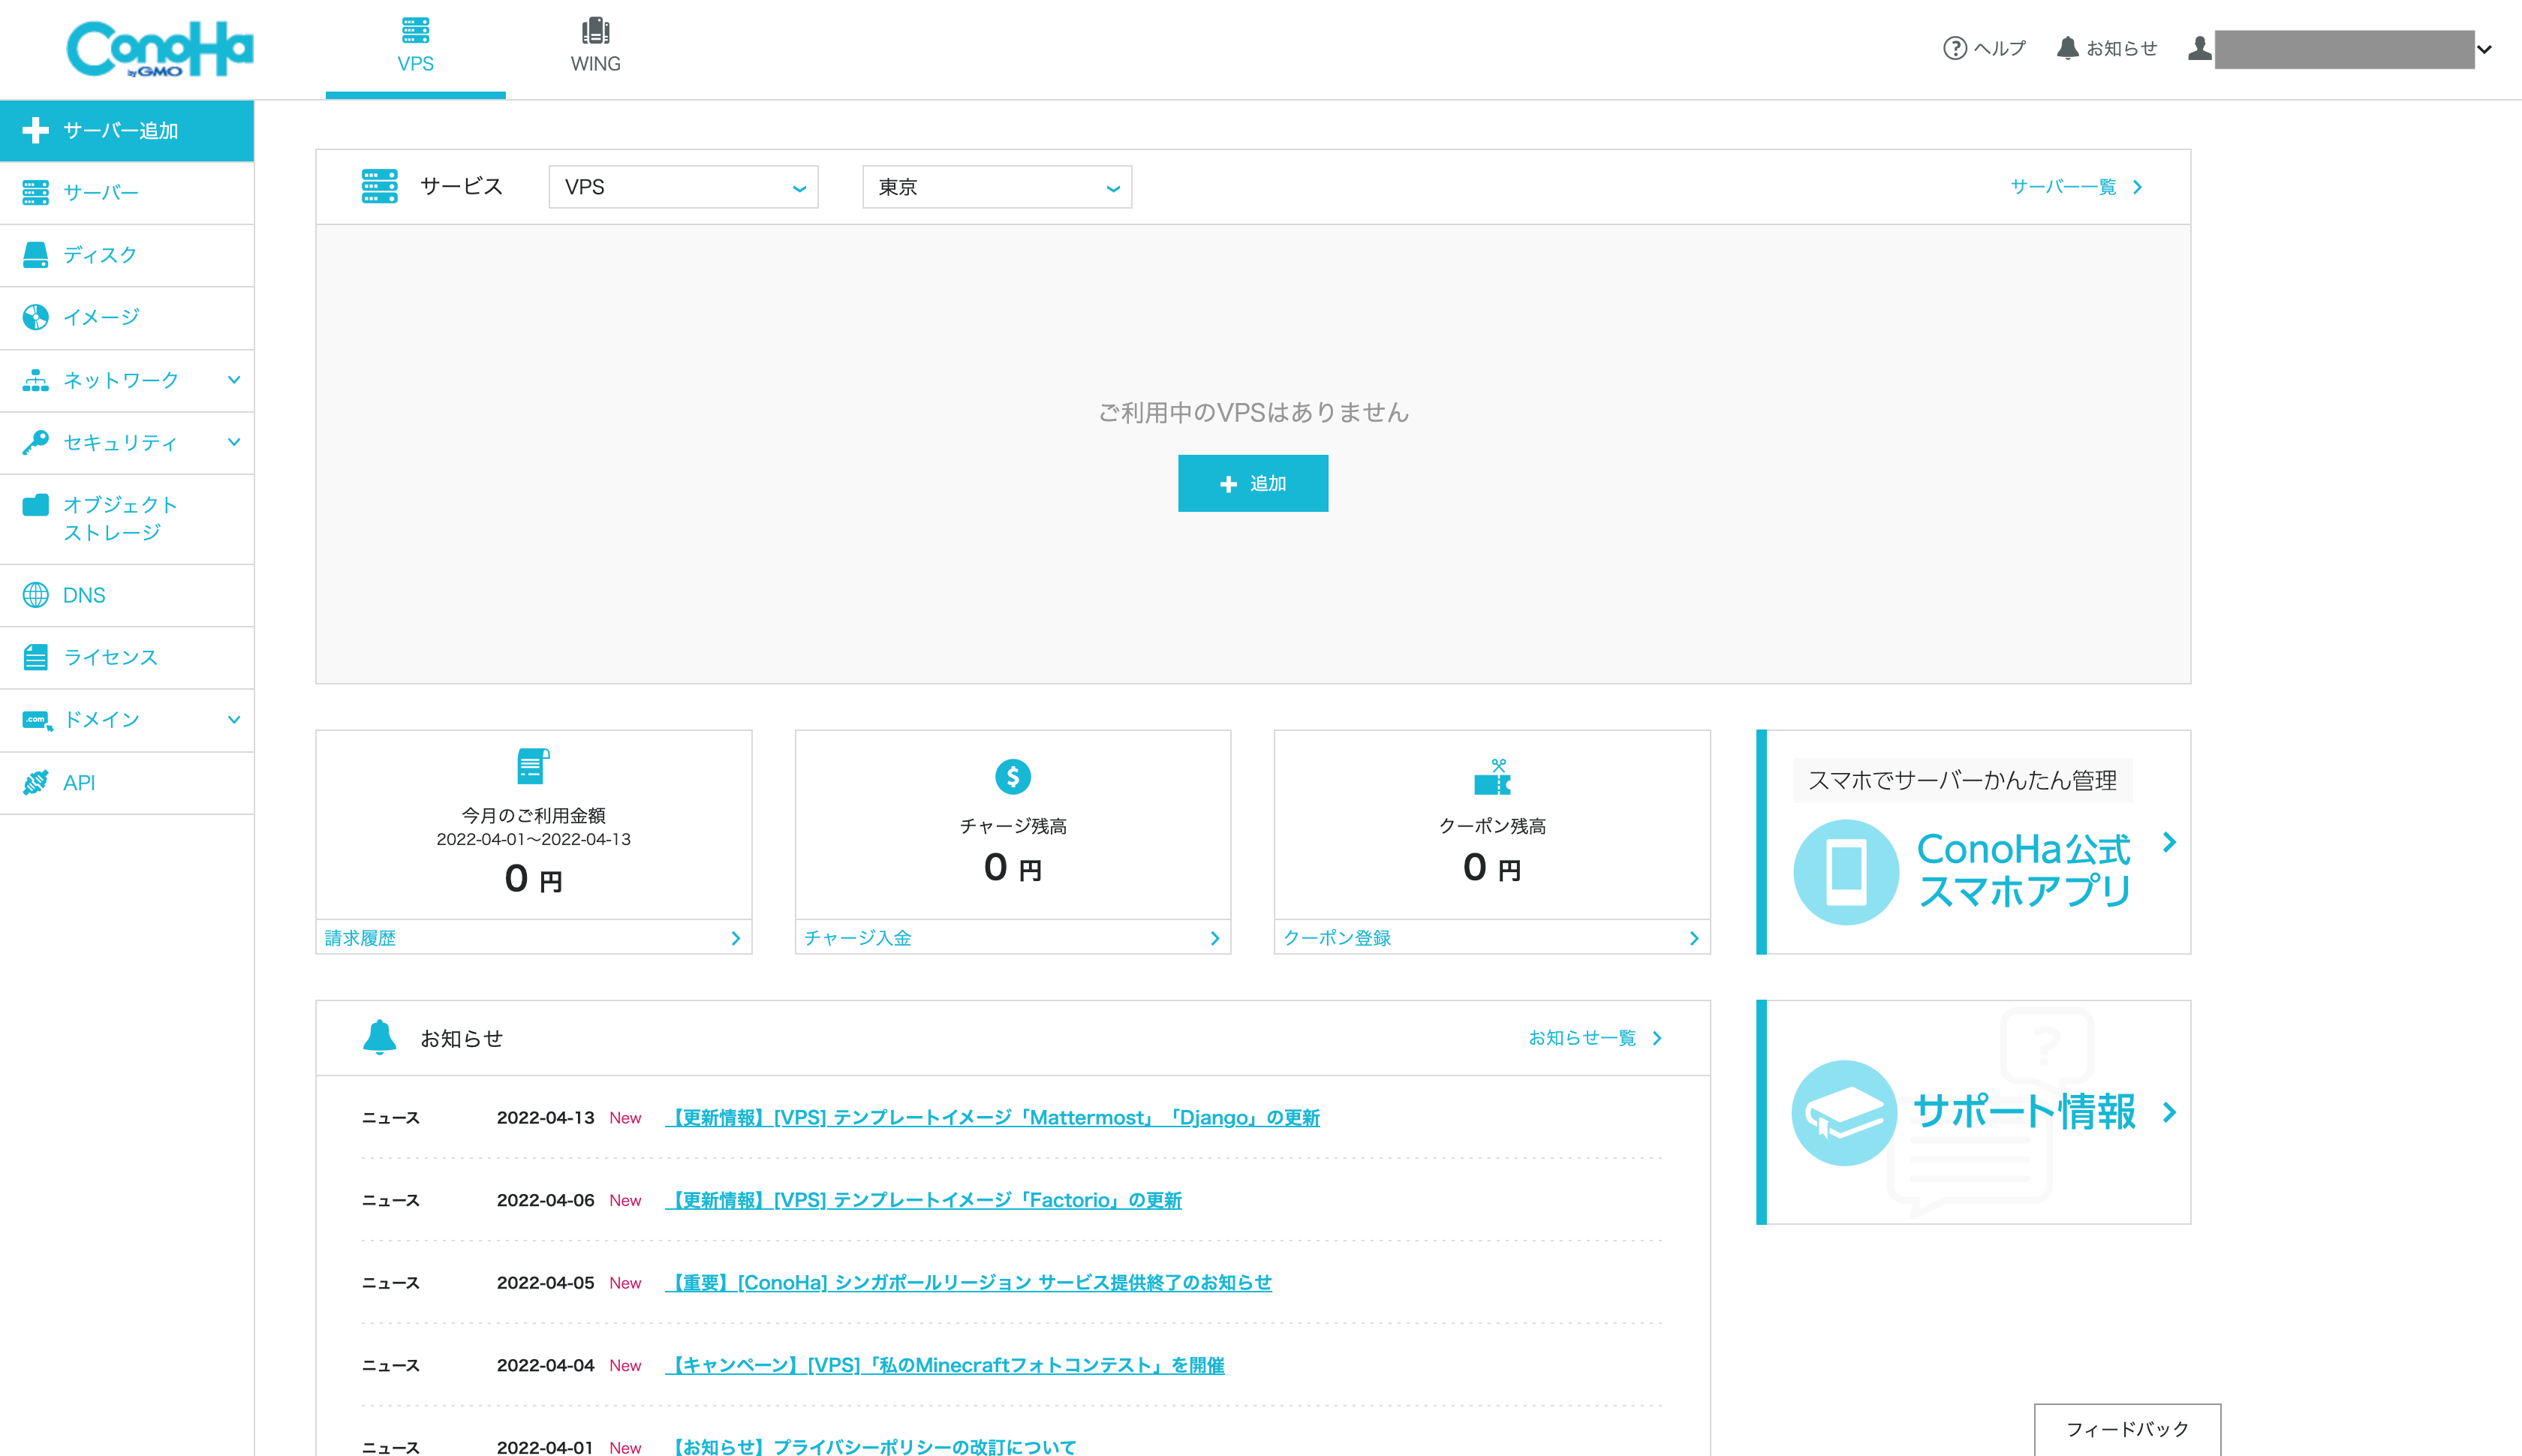Viewport: 2522px width, 1456px height.
Task: Click the サーバー追加 sidebar button
Action: point(127,130)
